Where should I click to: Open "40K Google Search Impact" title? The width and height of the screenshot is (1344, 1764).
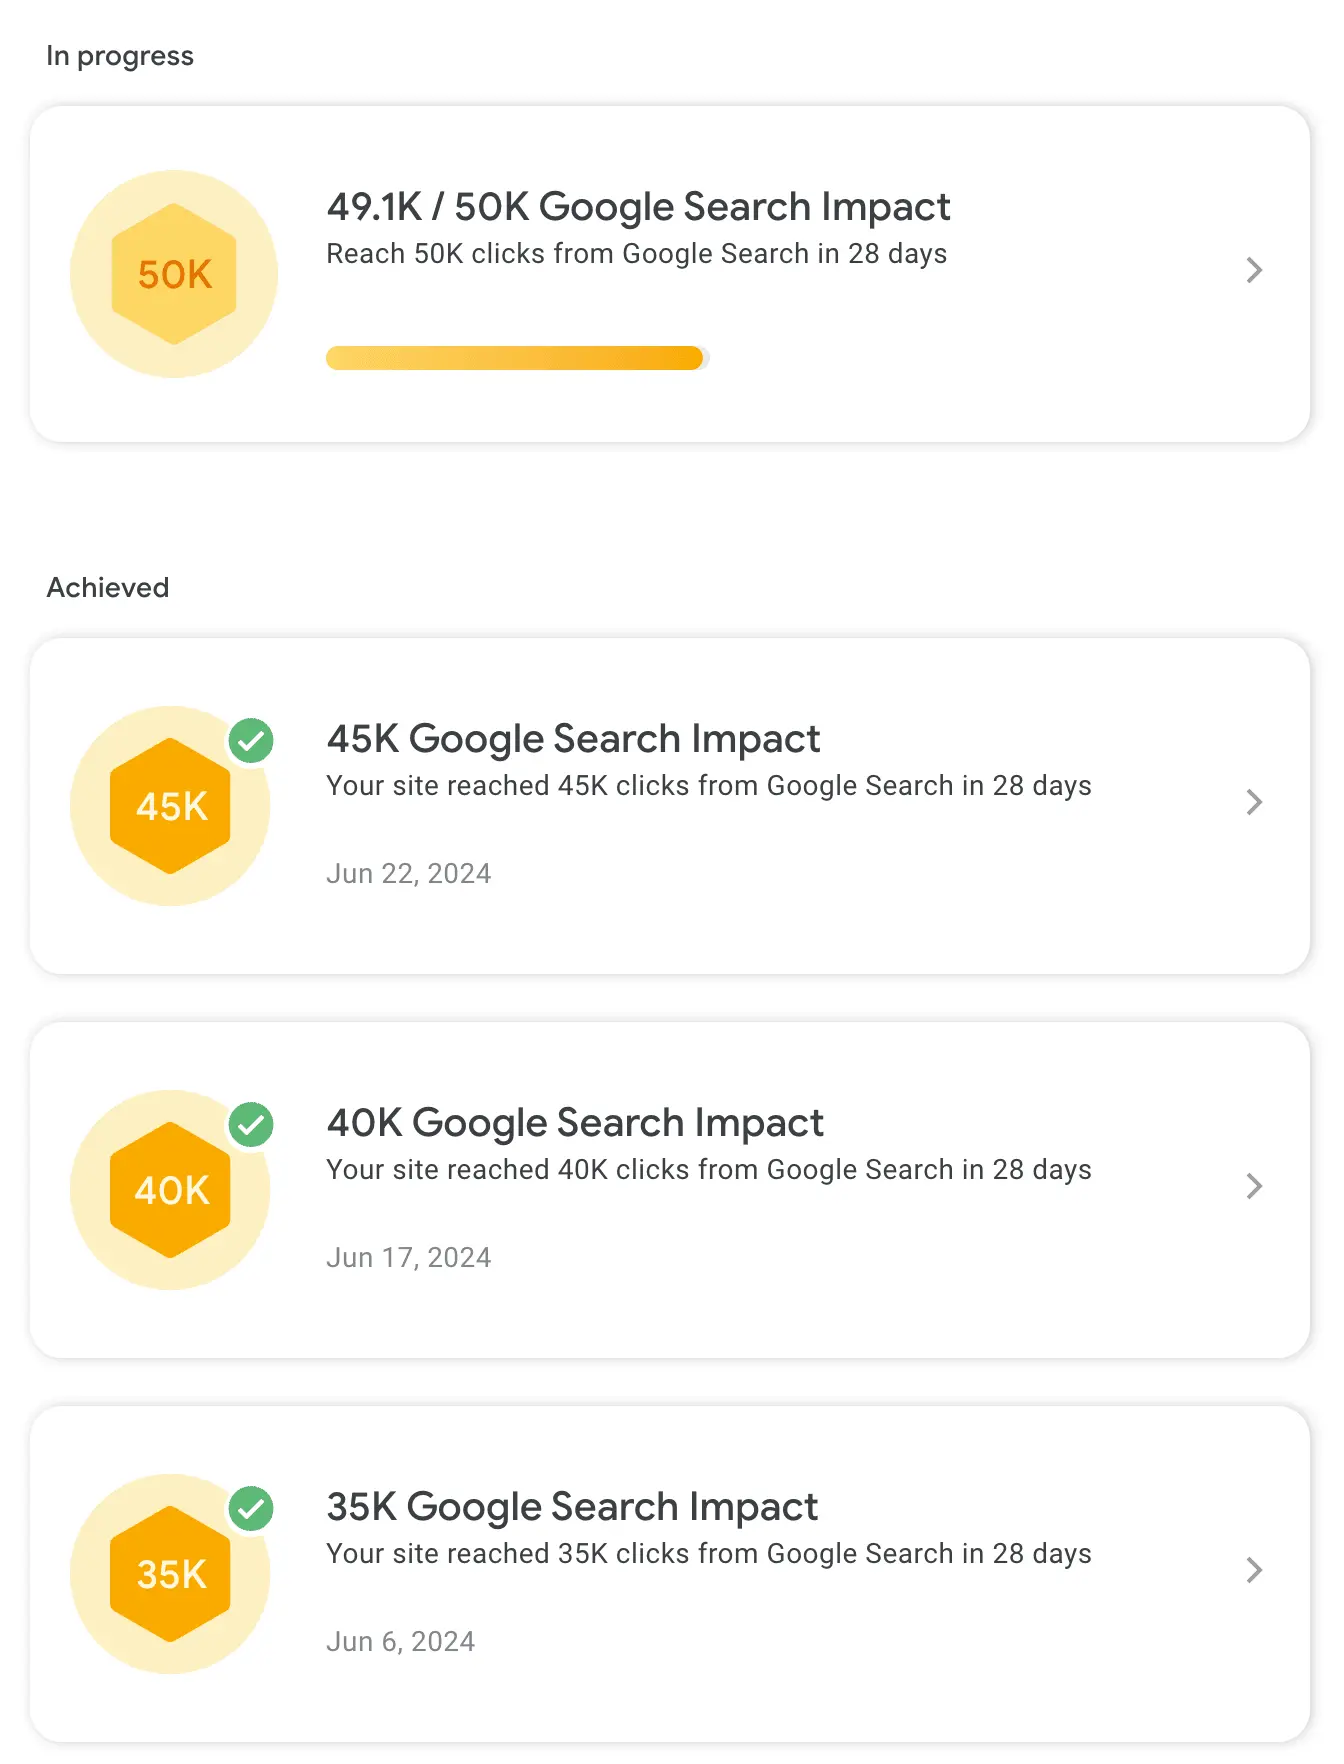coord(575,1123)
